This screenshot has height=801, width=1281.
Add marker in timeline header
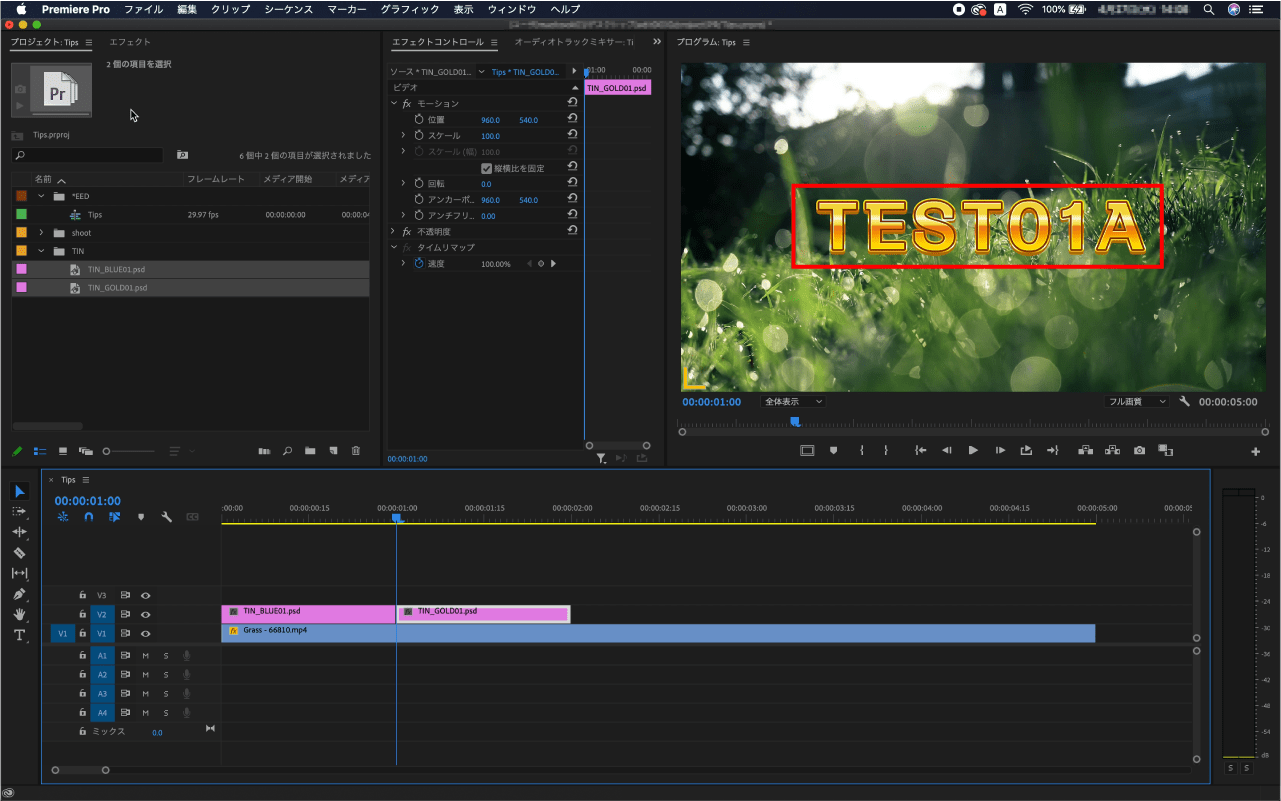click(x=141, y=517)
